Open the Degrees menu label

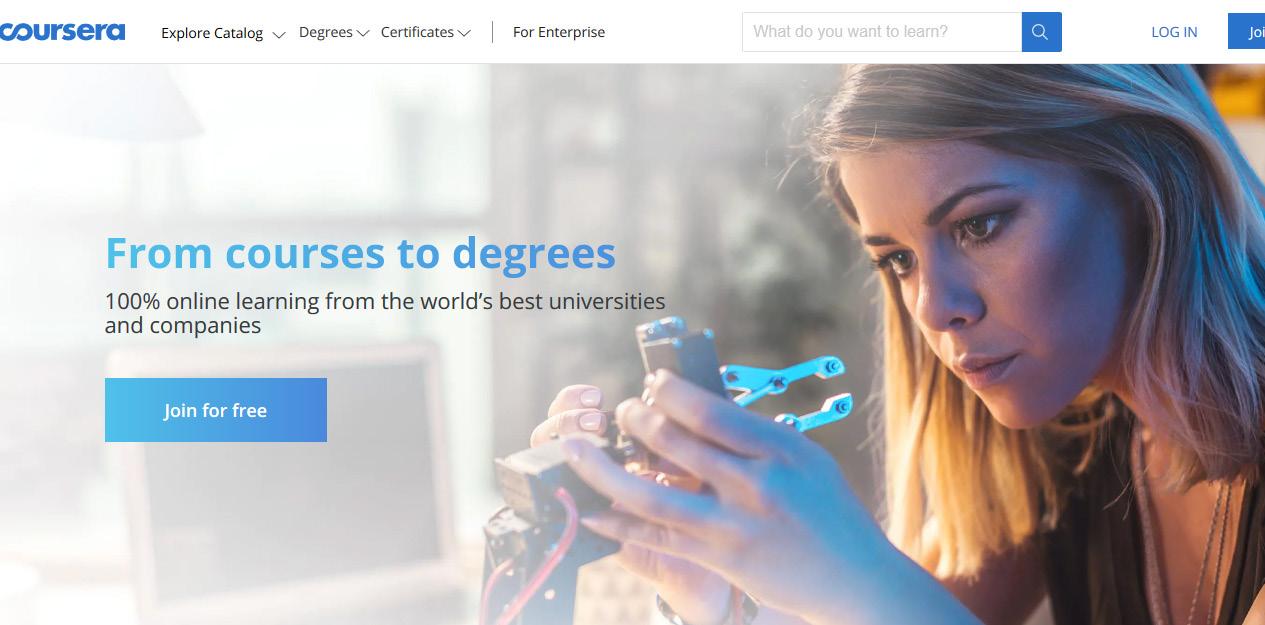(x=326, y=32)
